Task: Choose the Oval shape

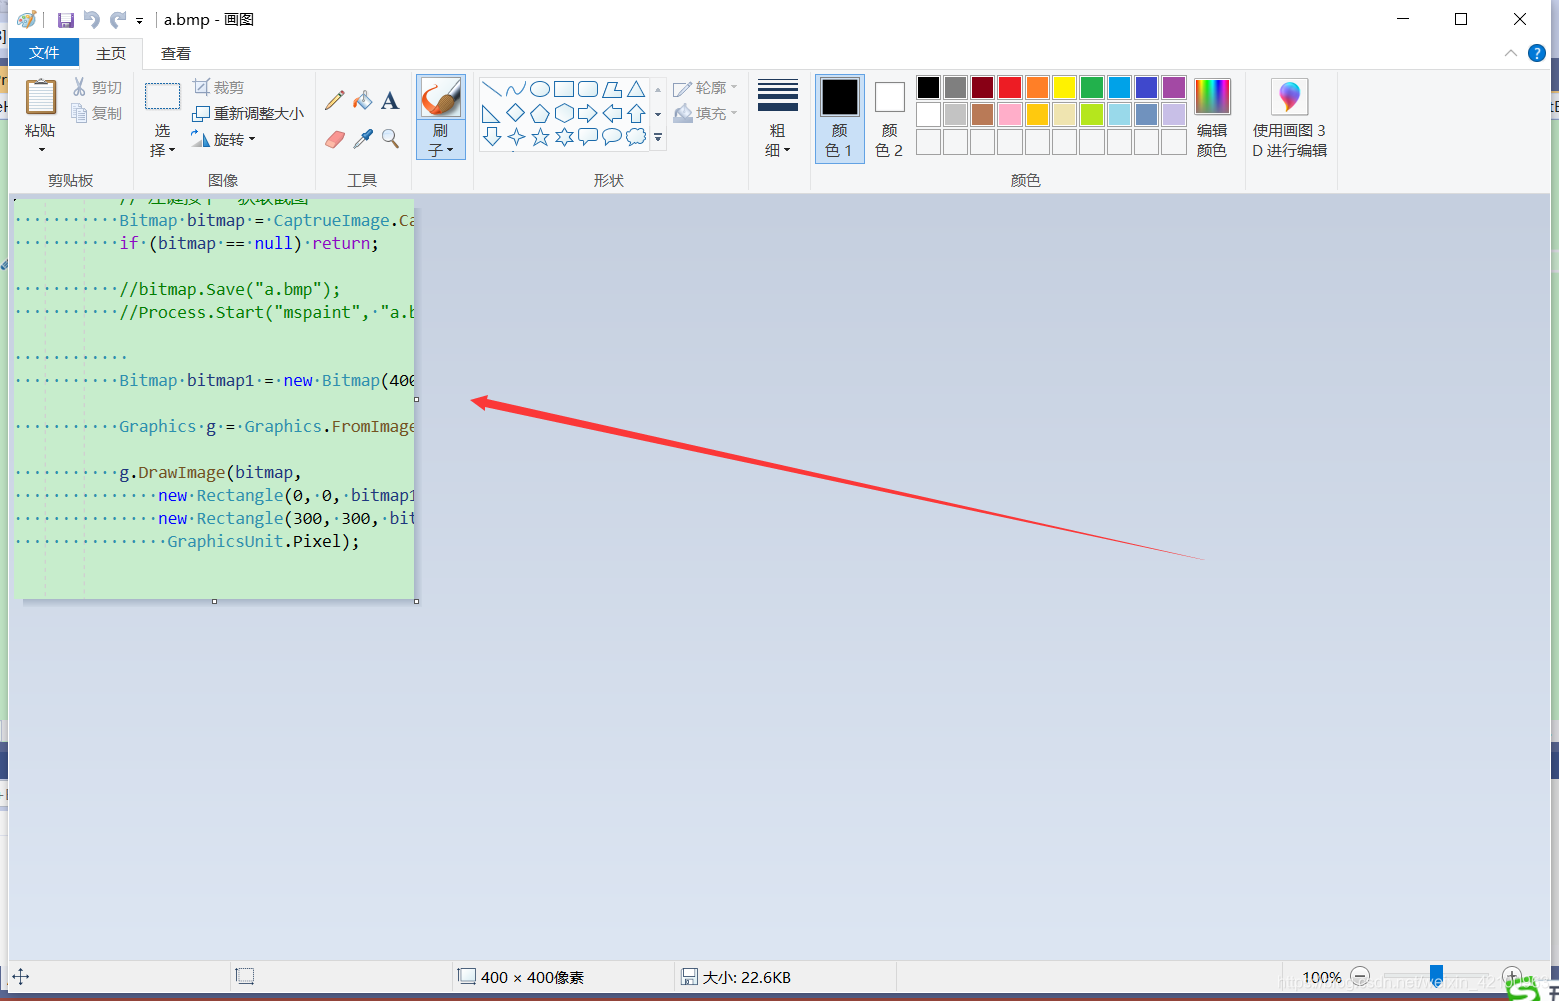Action: click(x=540, y=89)
